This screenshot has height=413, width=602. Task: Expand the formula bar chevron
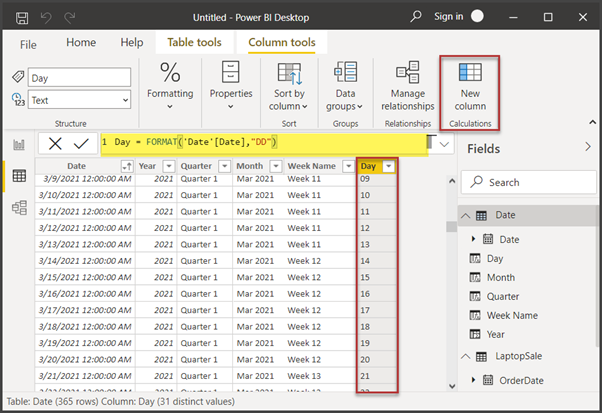[x=444, y=145]
